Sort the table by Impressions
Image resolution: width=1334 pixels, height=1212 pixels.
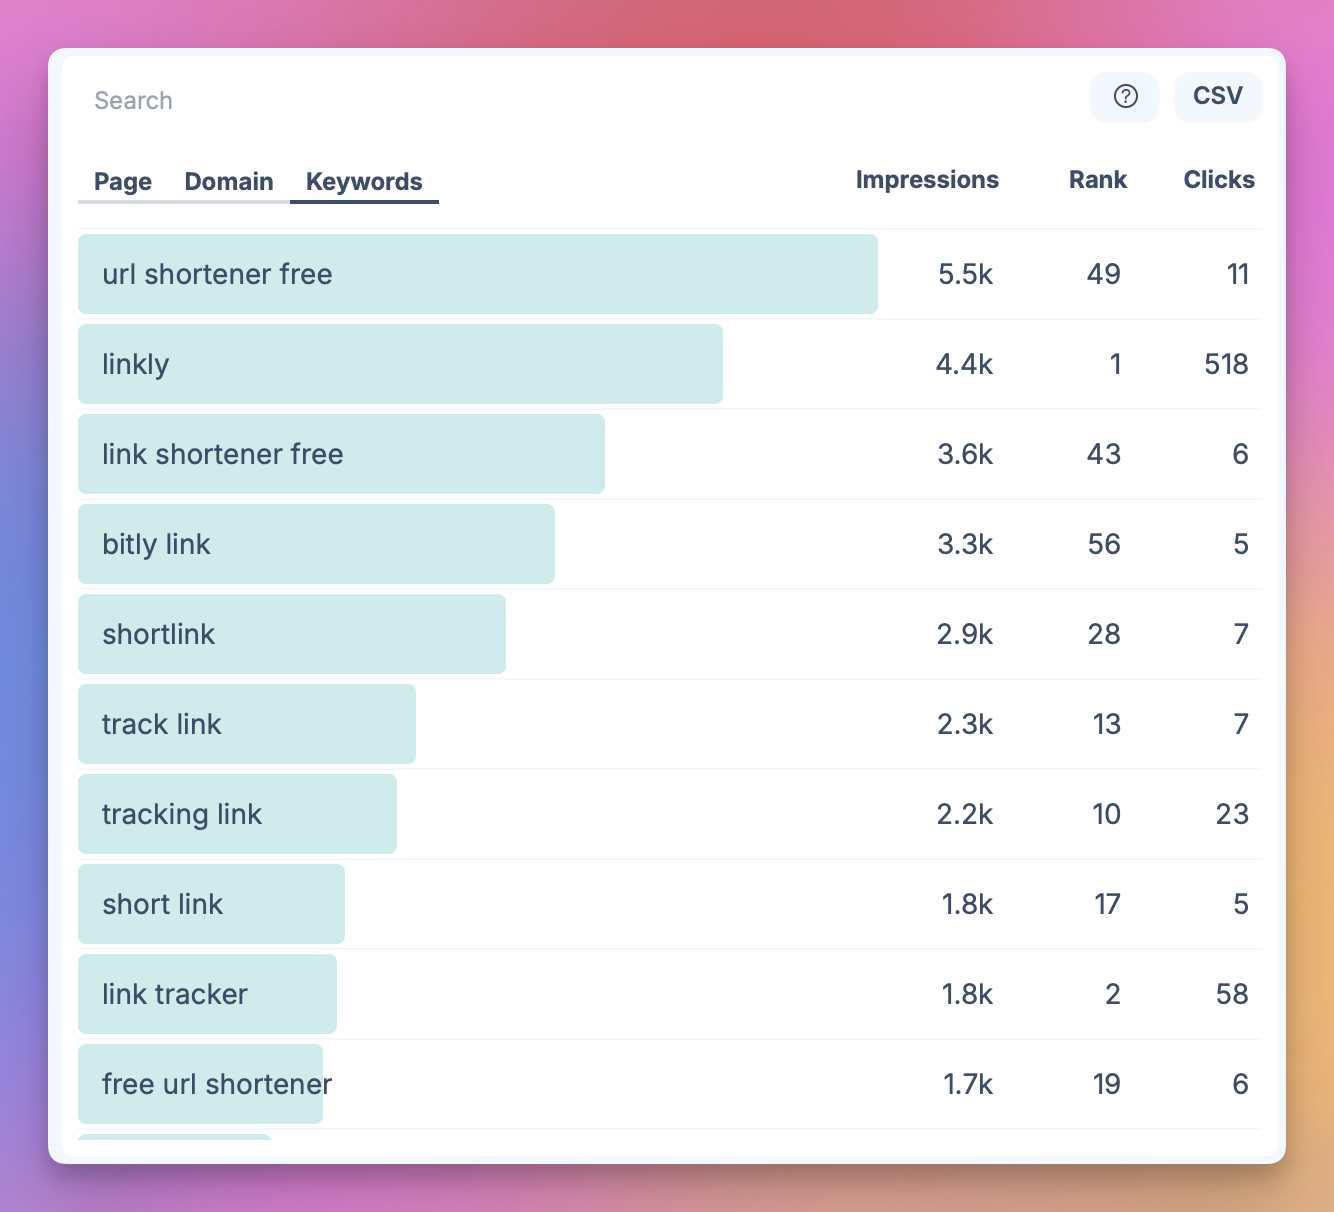click(x=926, y=180)
